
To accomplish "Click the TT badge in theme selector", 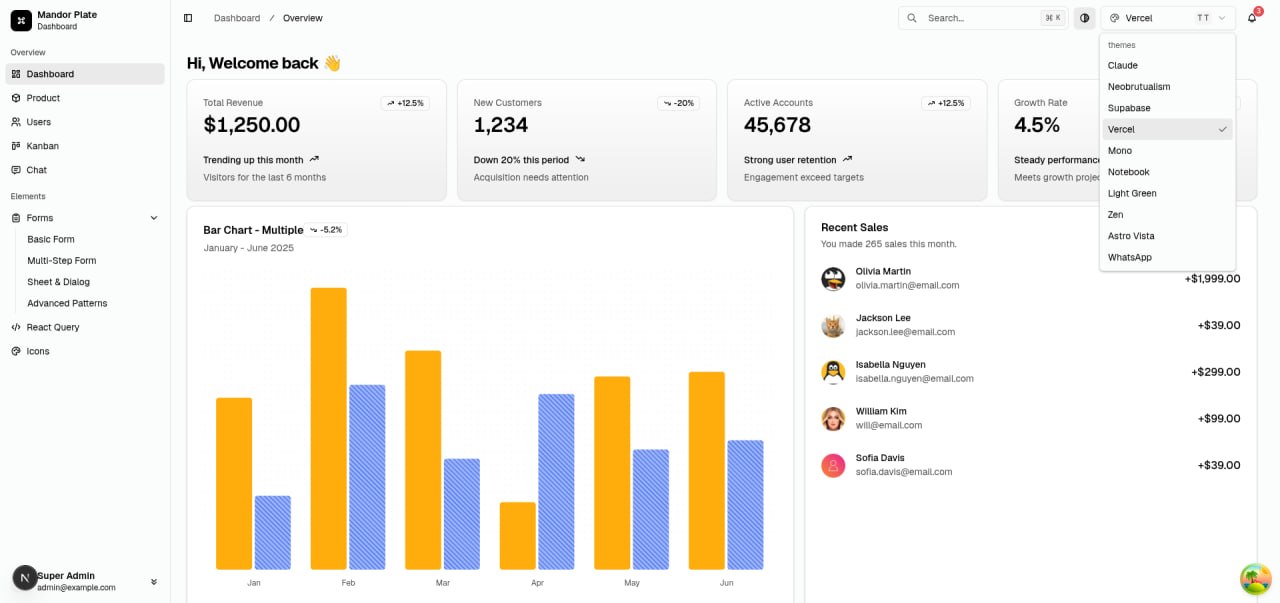I will point(1203,18).
